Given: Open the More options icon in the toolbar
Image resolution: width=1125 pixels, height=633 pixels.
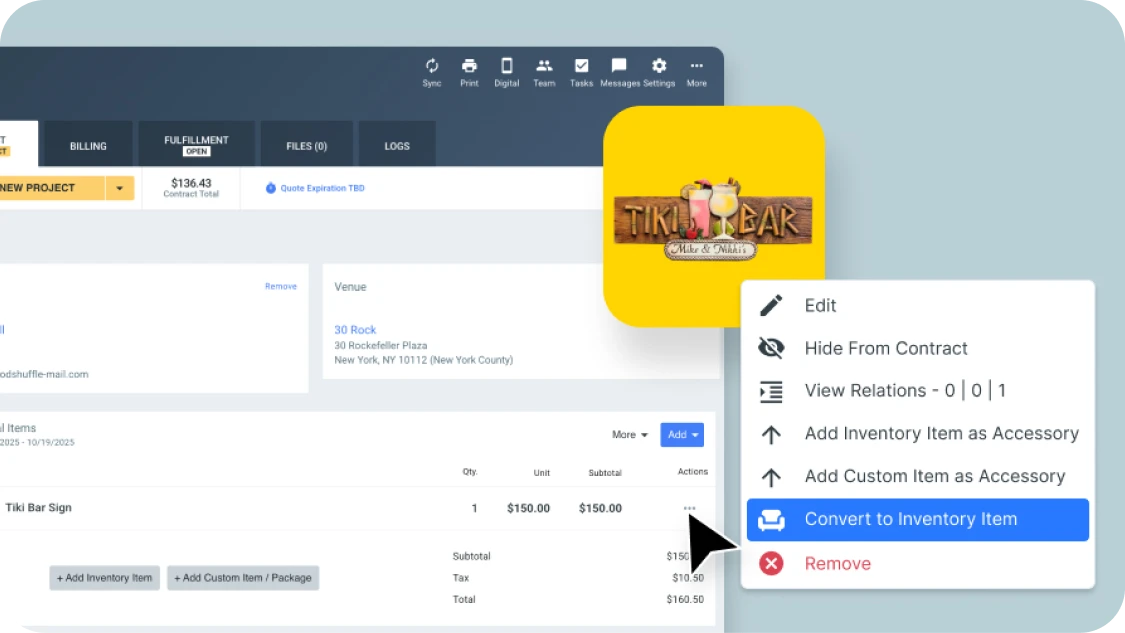Looking at the screenshot, I should pos(696,66).
